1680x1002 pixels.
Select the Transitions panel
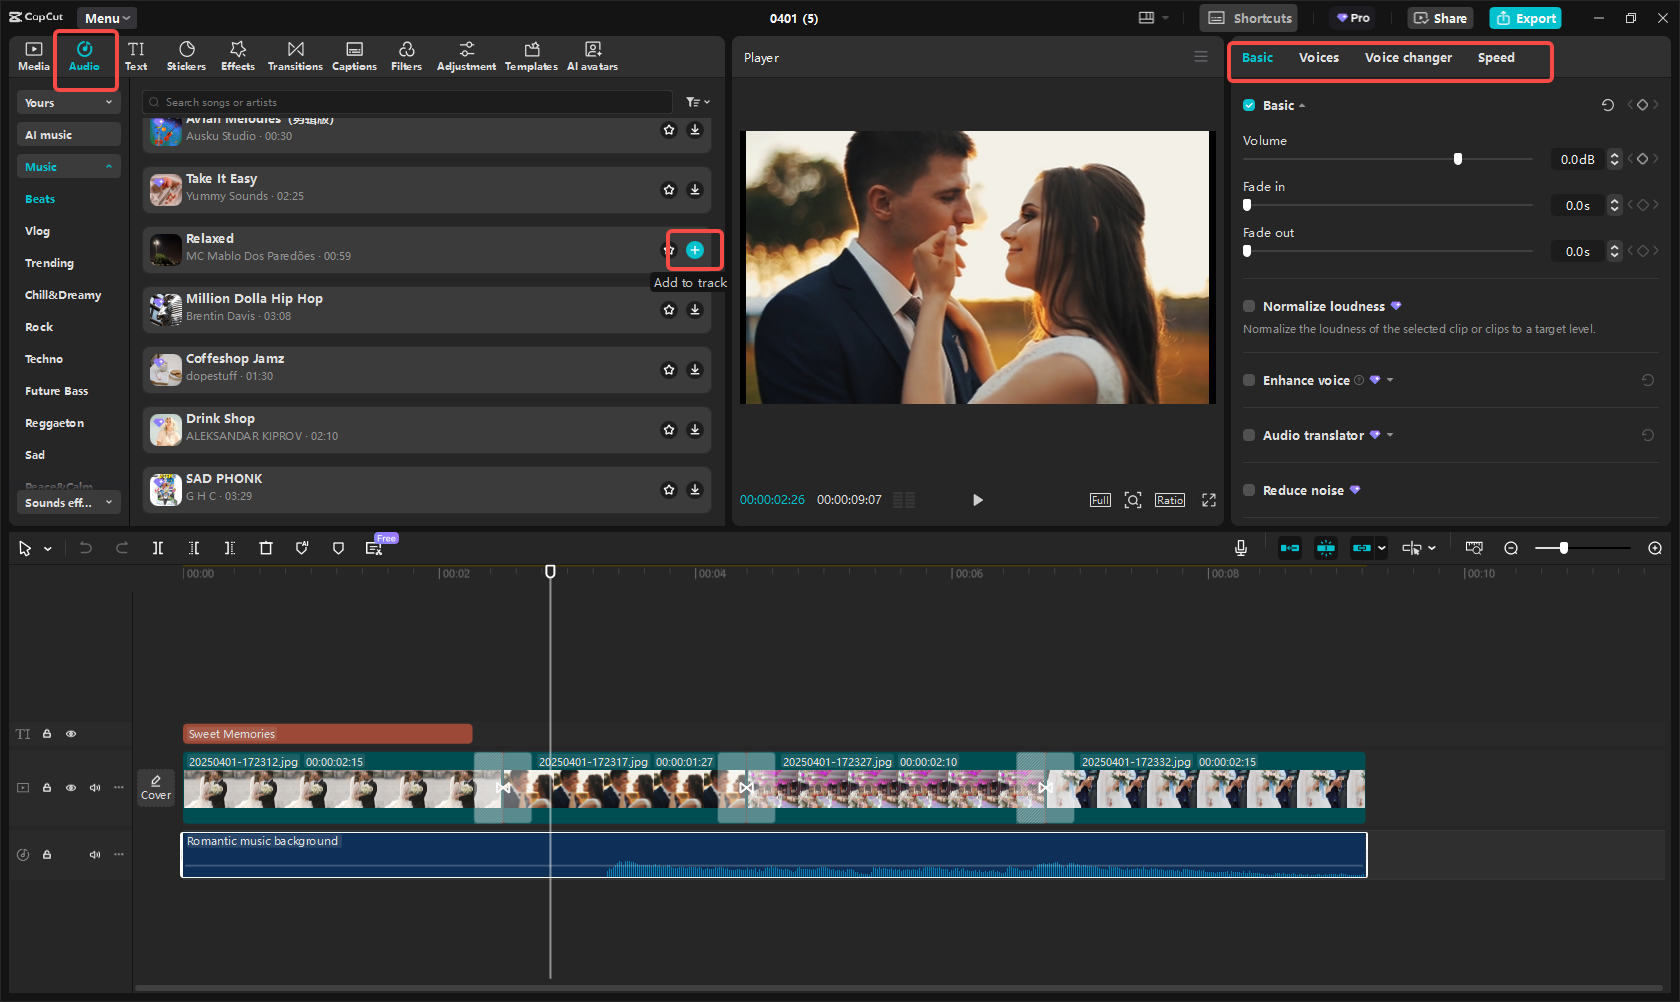click(x=295, y=55)
